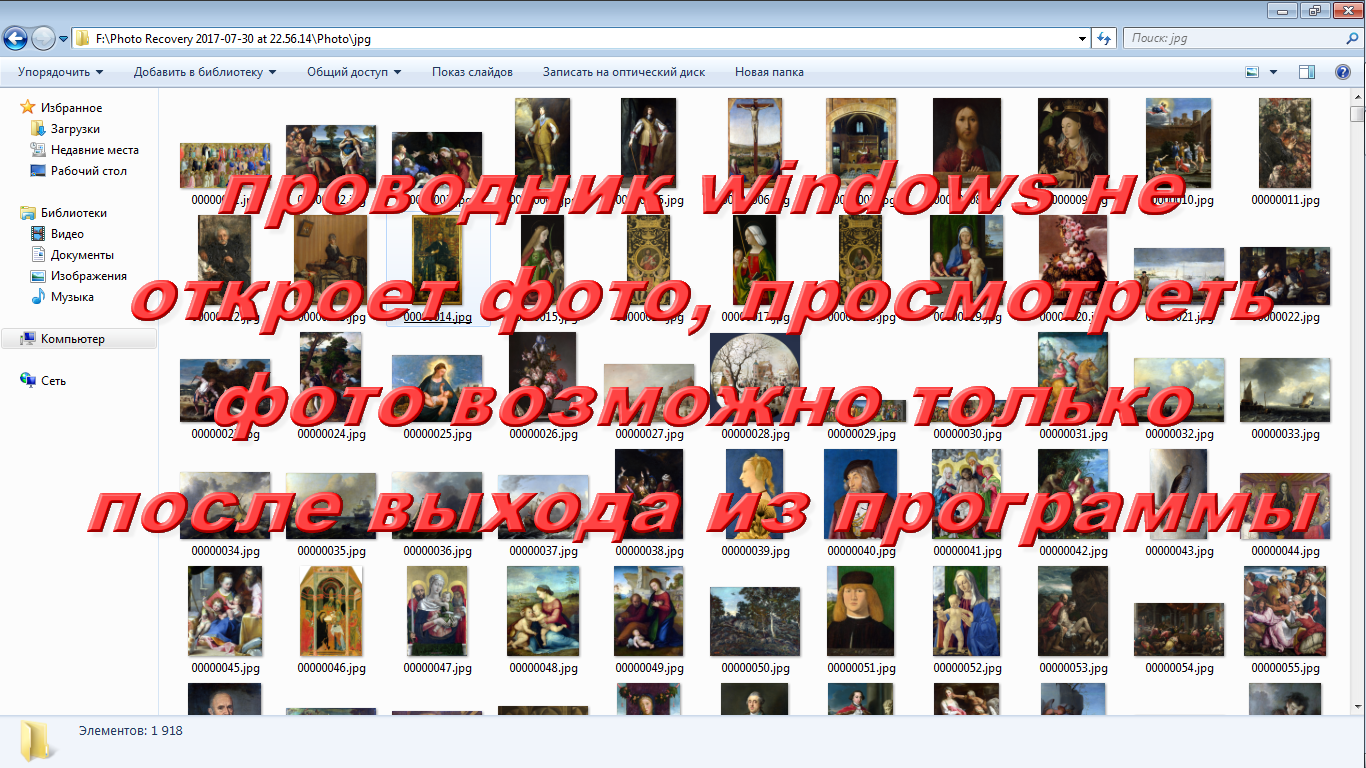Click the Сеть network icon
The height and width of the screenshot is (768, 1366).
point(28,380)
